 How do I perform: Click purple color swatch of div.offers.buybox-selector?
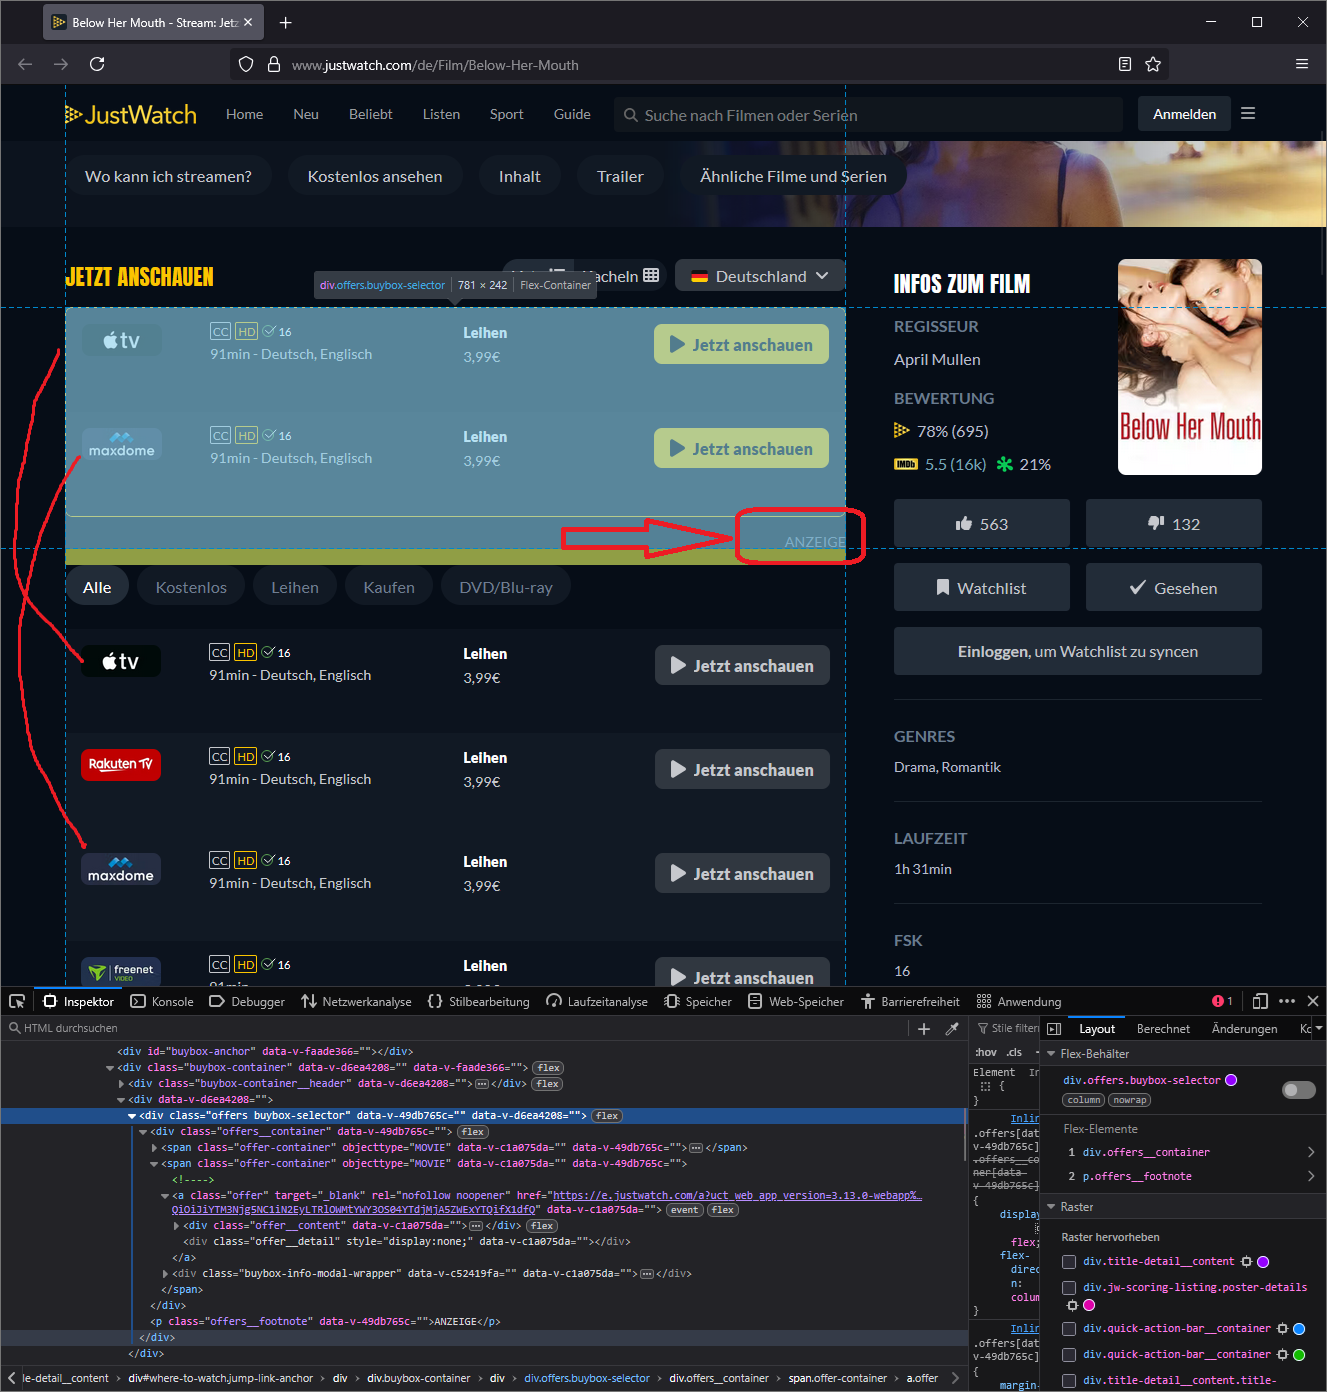(x=1231, y=1080)
